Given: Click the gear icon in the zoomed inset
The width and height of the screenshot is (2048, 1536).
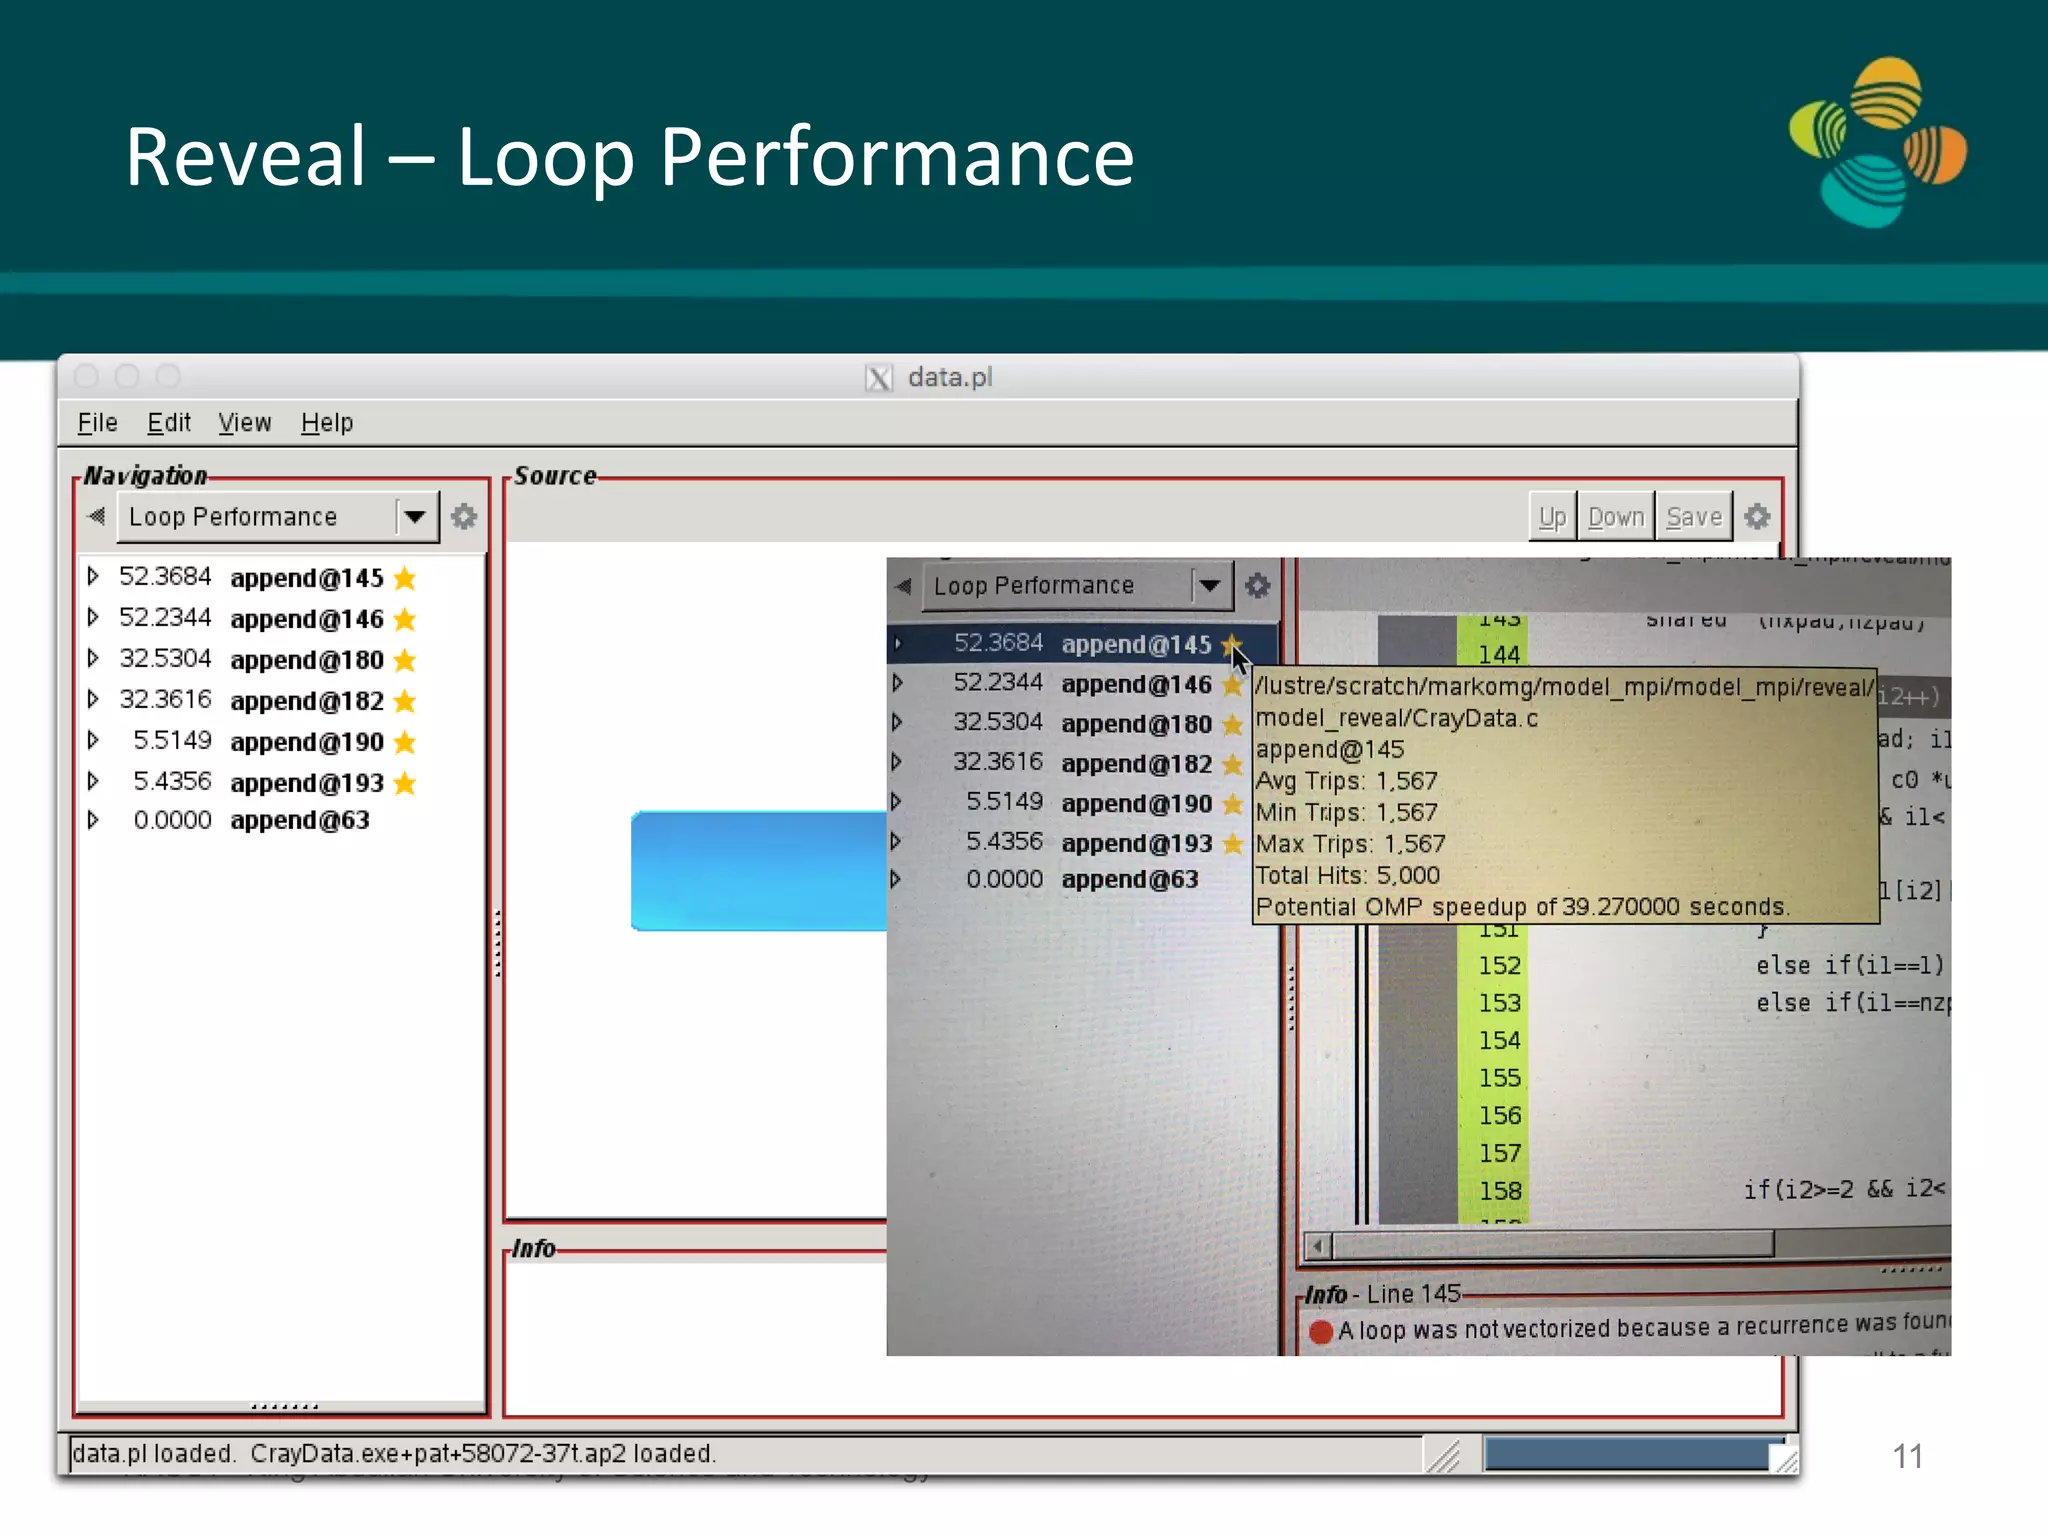Looking at the screenshot, I should [x=1258, y=586].
